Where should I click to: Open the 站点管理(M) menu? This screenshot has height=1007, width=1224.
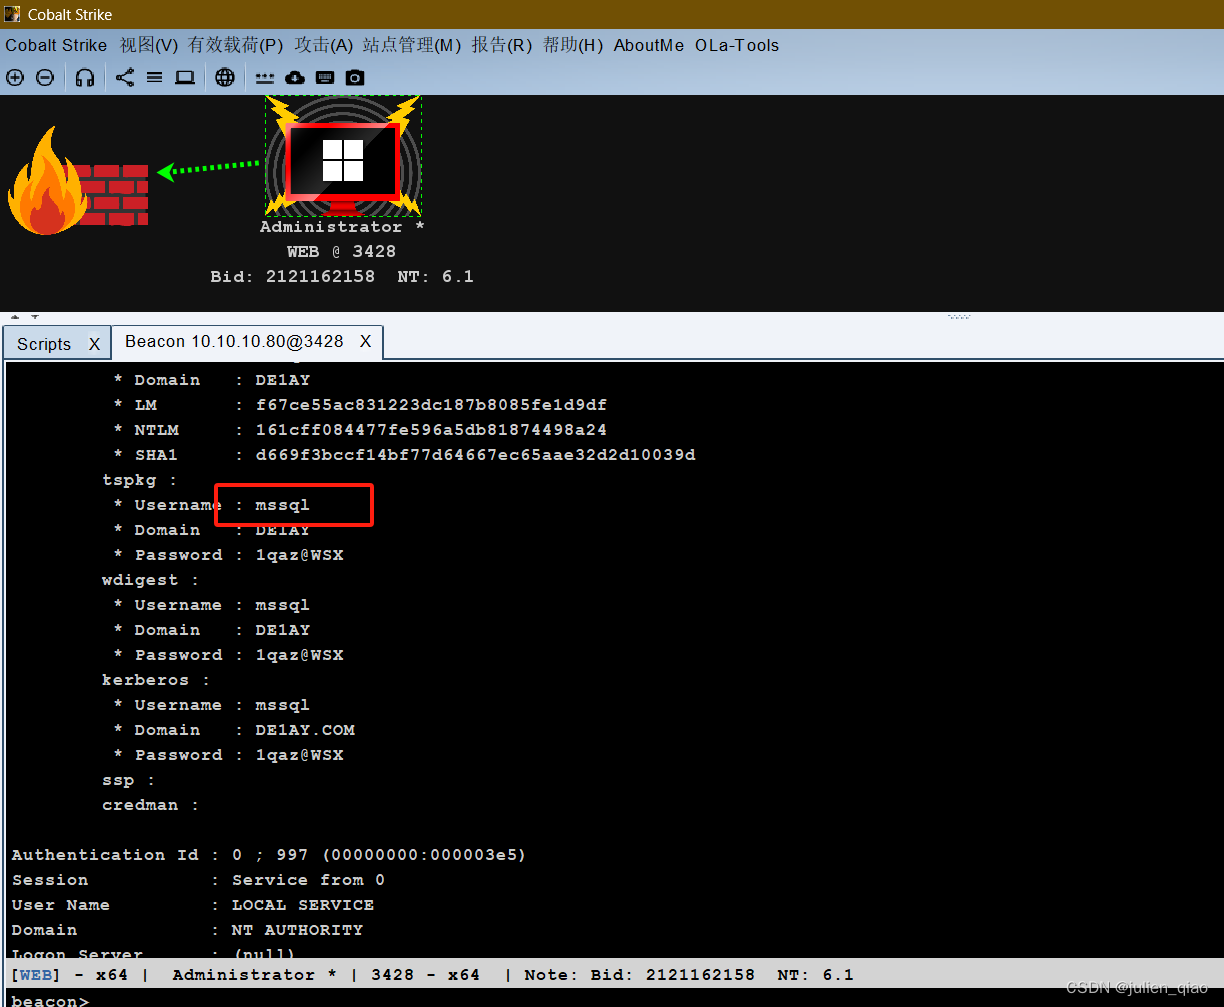tap(412, 45)
